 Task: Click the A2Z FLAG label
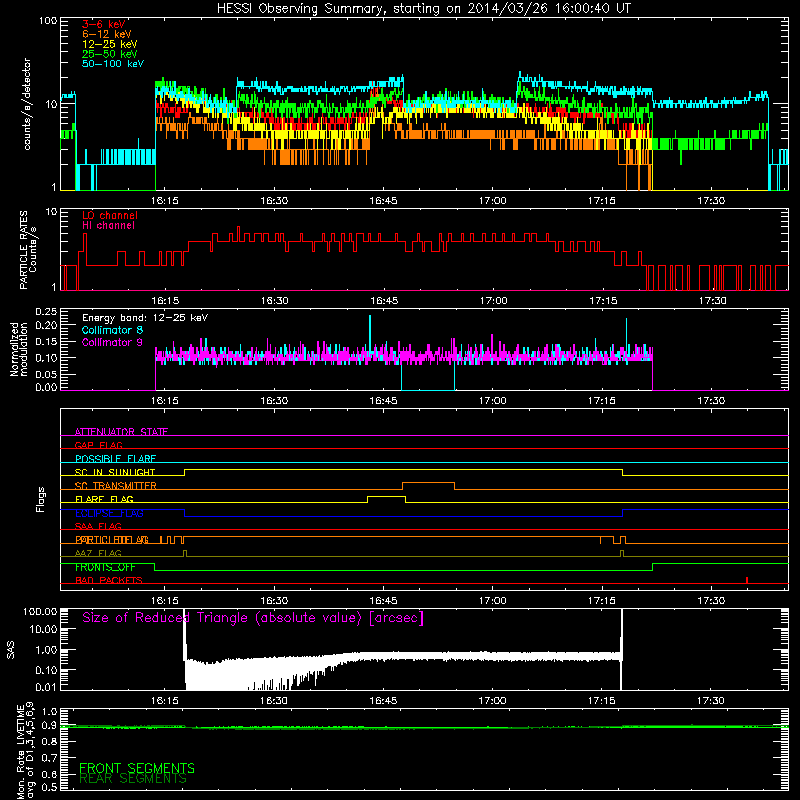pos(98,553)
